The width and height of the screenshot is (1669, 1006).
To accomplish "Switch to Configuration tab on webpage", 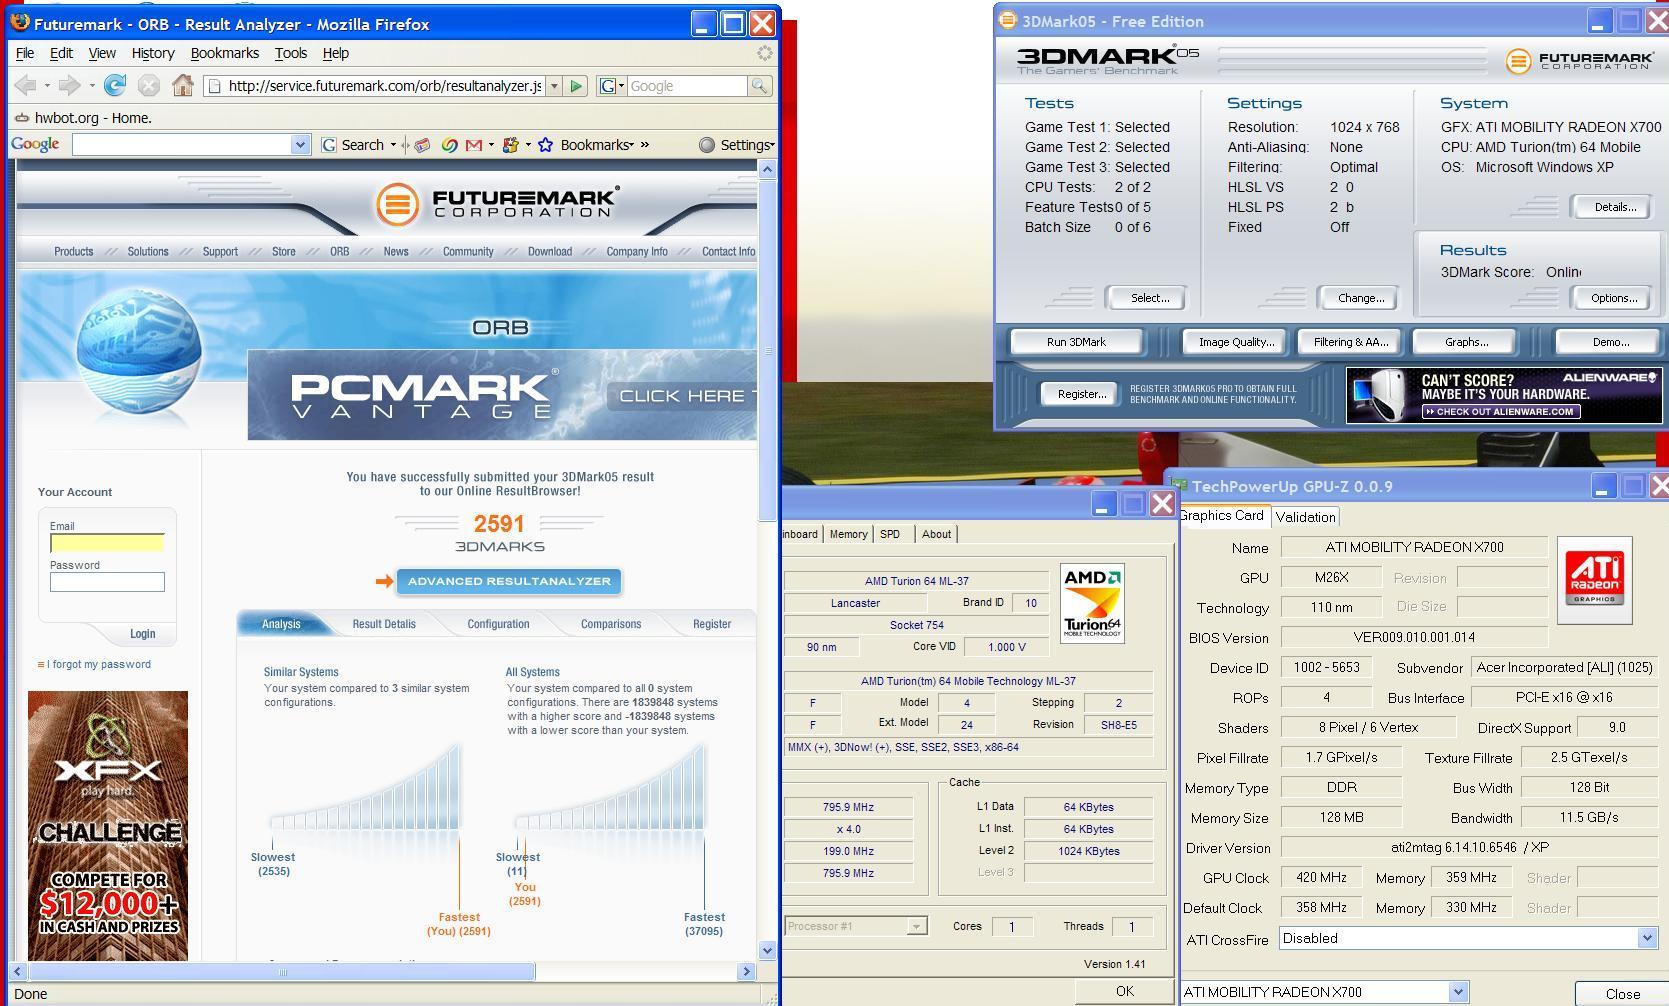I will click(498, 624).
